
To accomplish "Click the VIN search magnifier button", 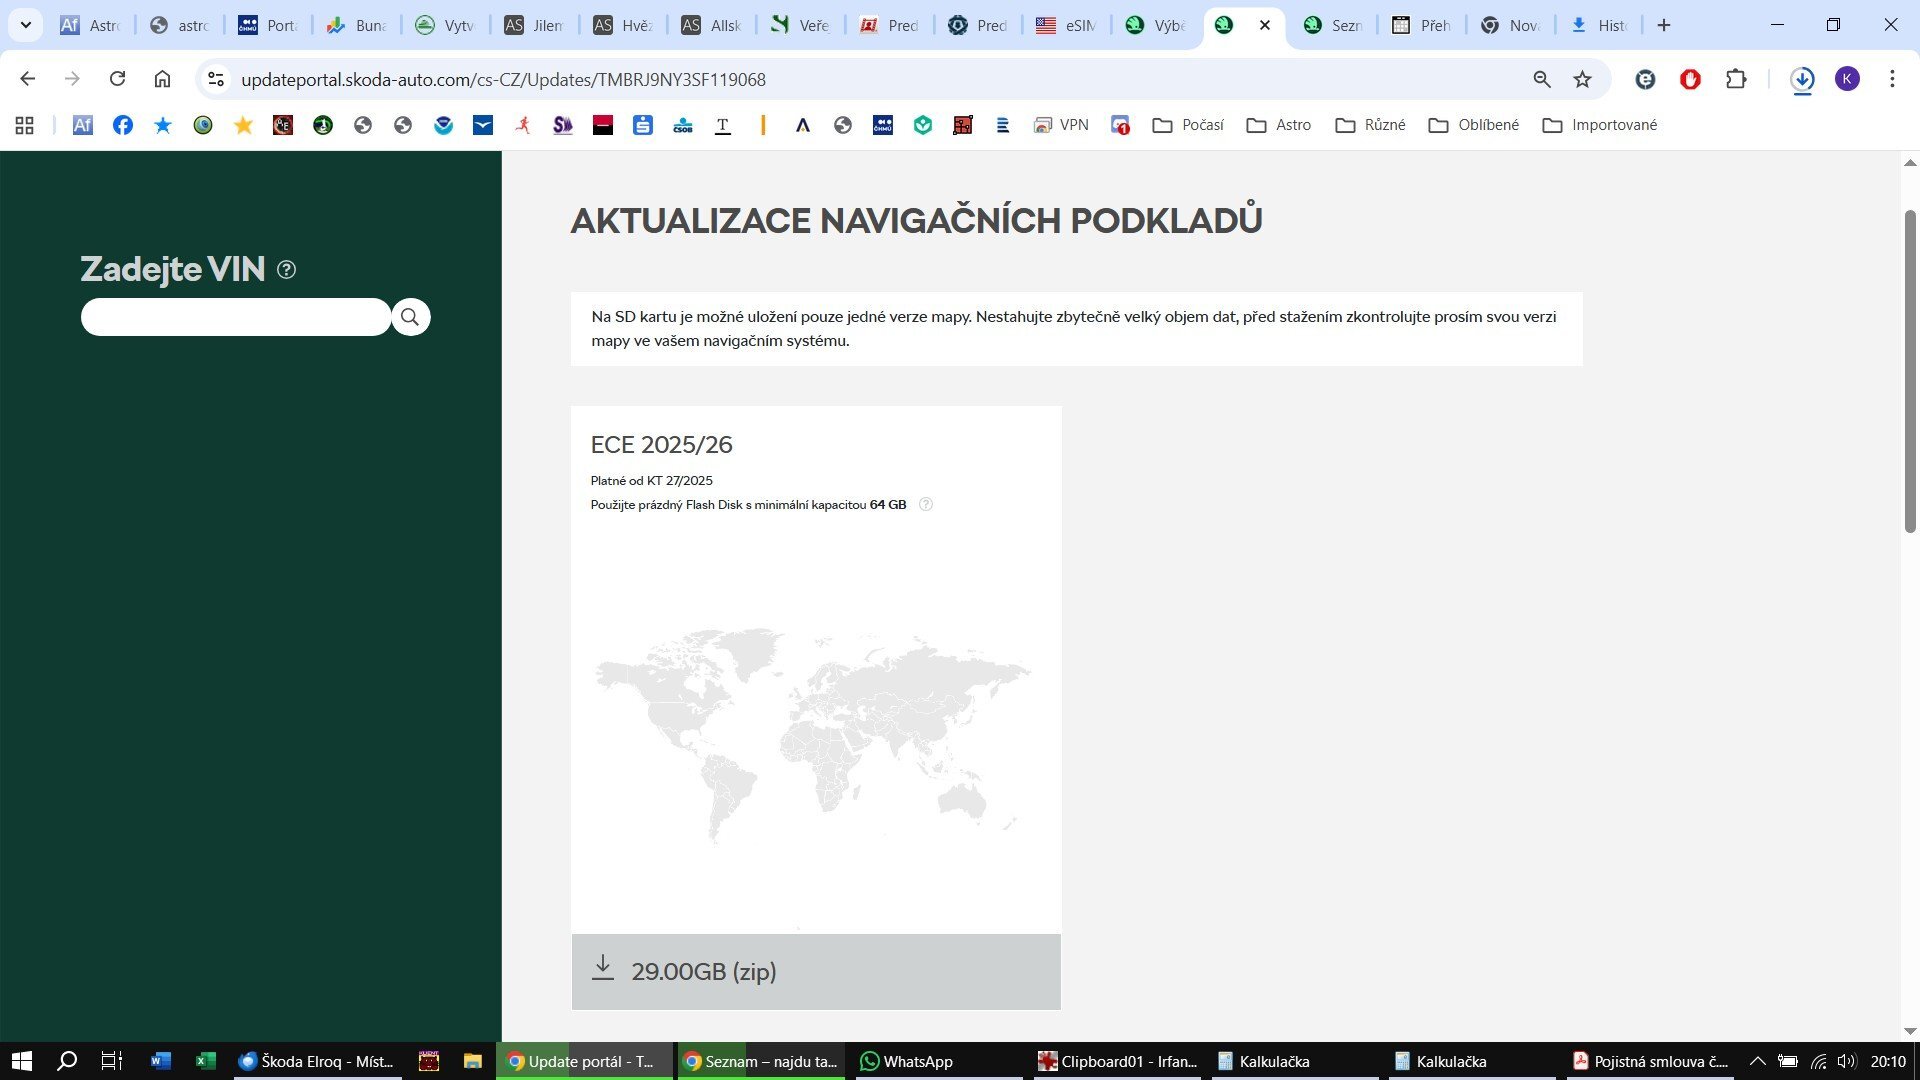I will pos(410,317).
